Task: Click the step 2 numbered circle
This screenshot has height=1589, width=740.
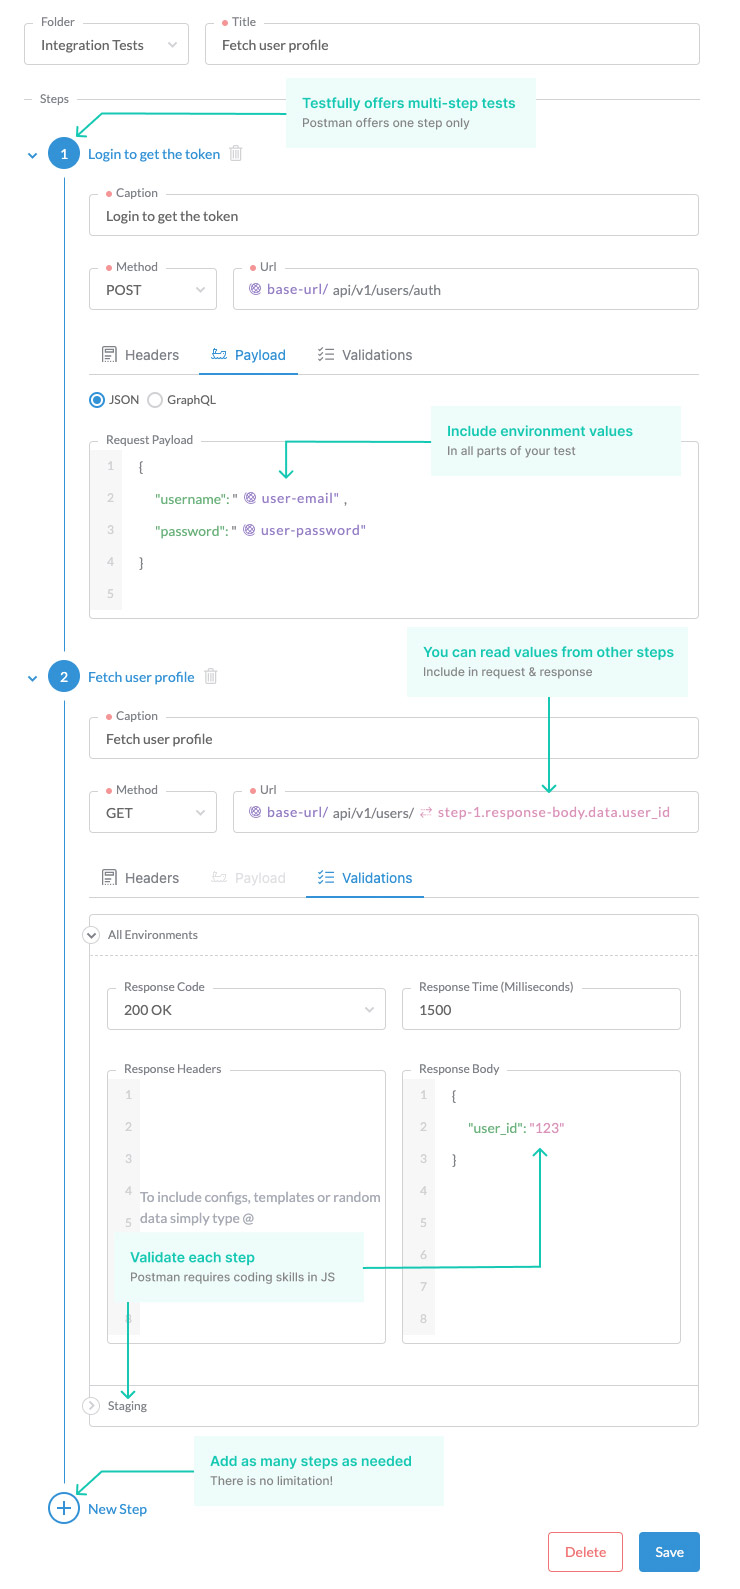Action: coord(64,677)
